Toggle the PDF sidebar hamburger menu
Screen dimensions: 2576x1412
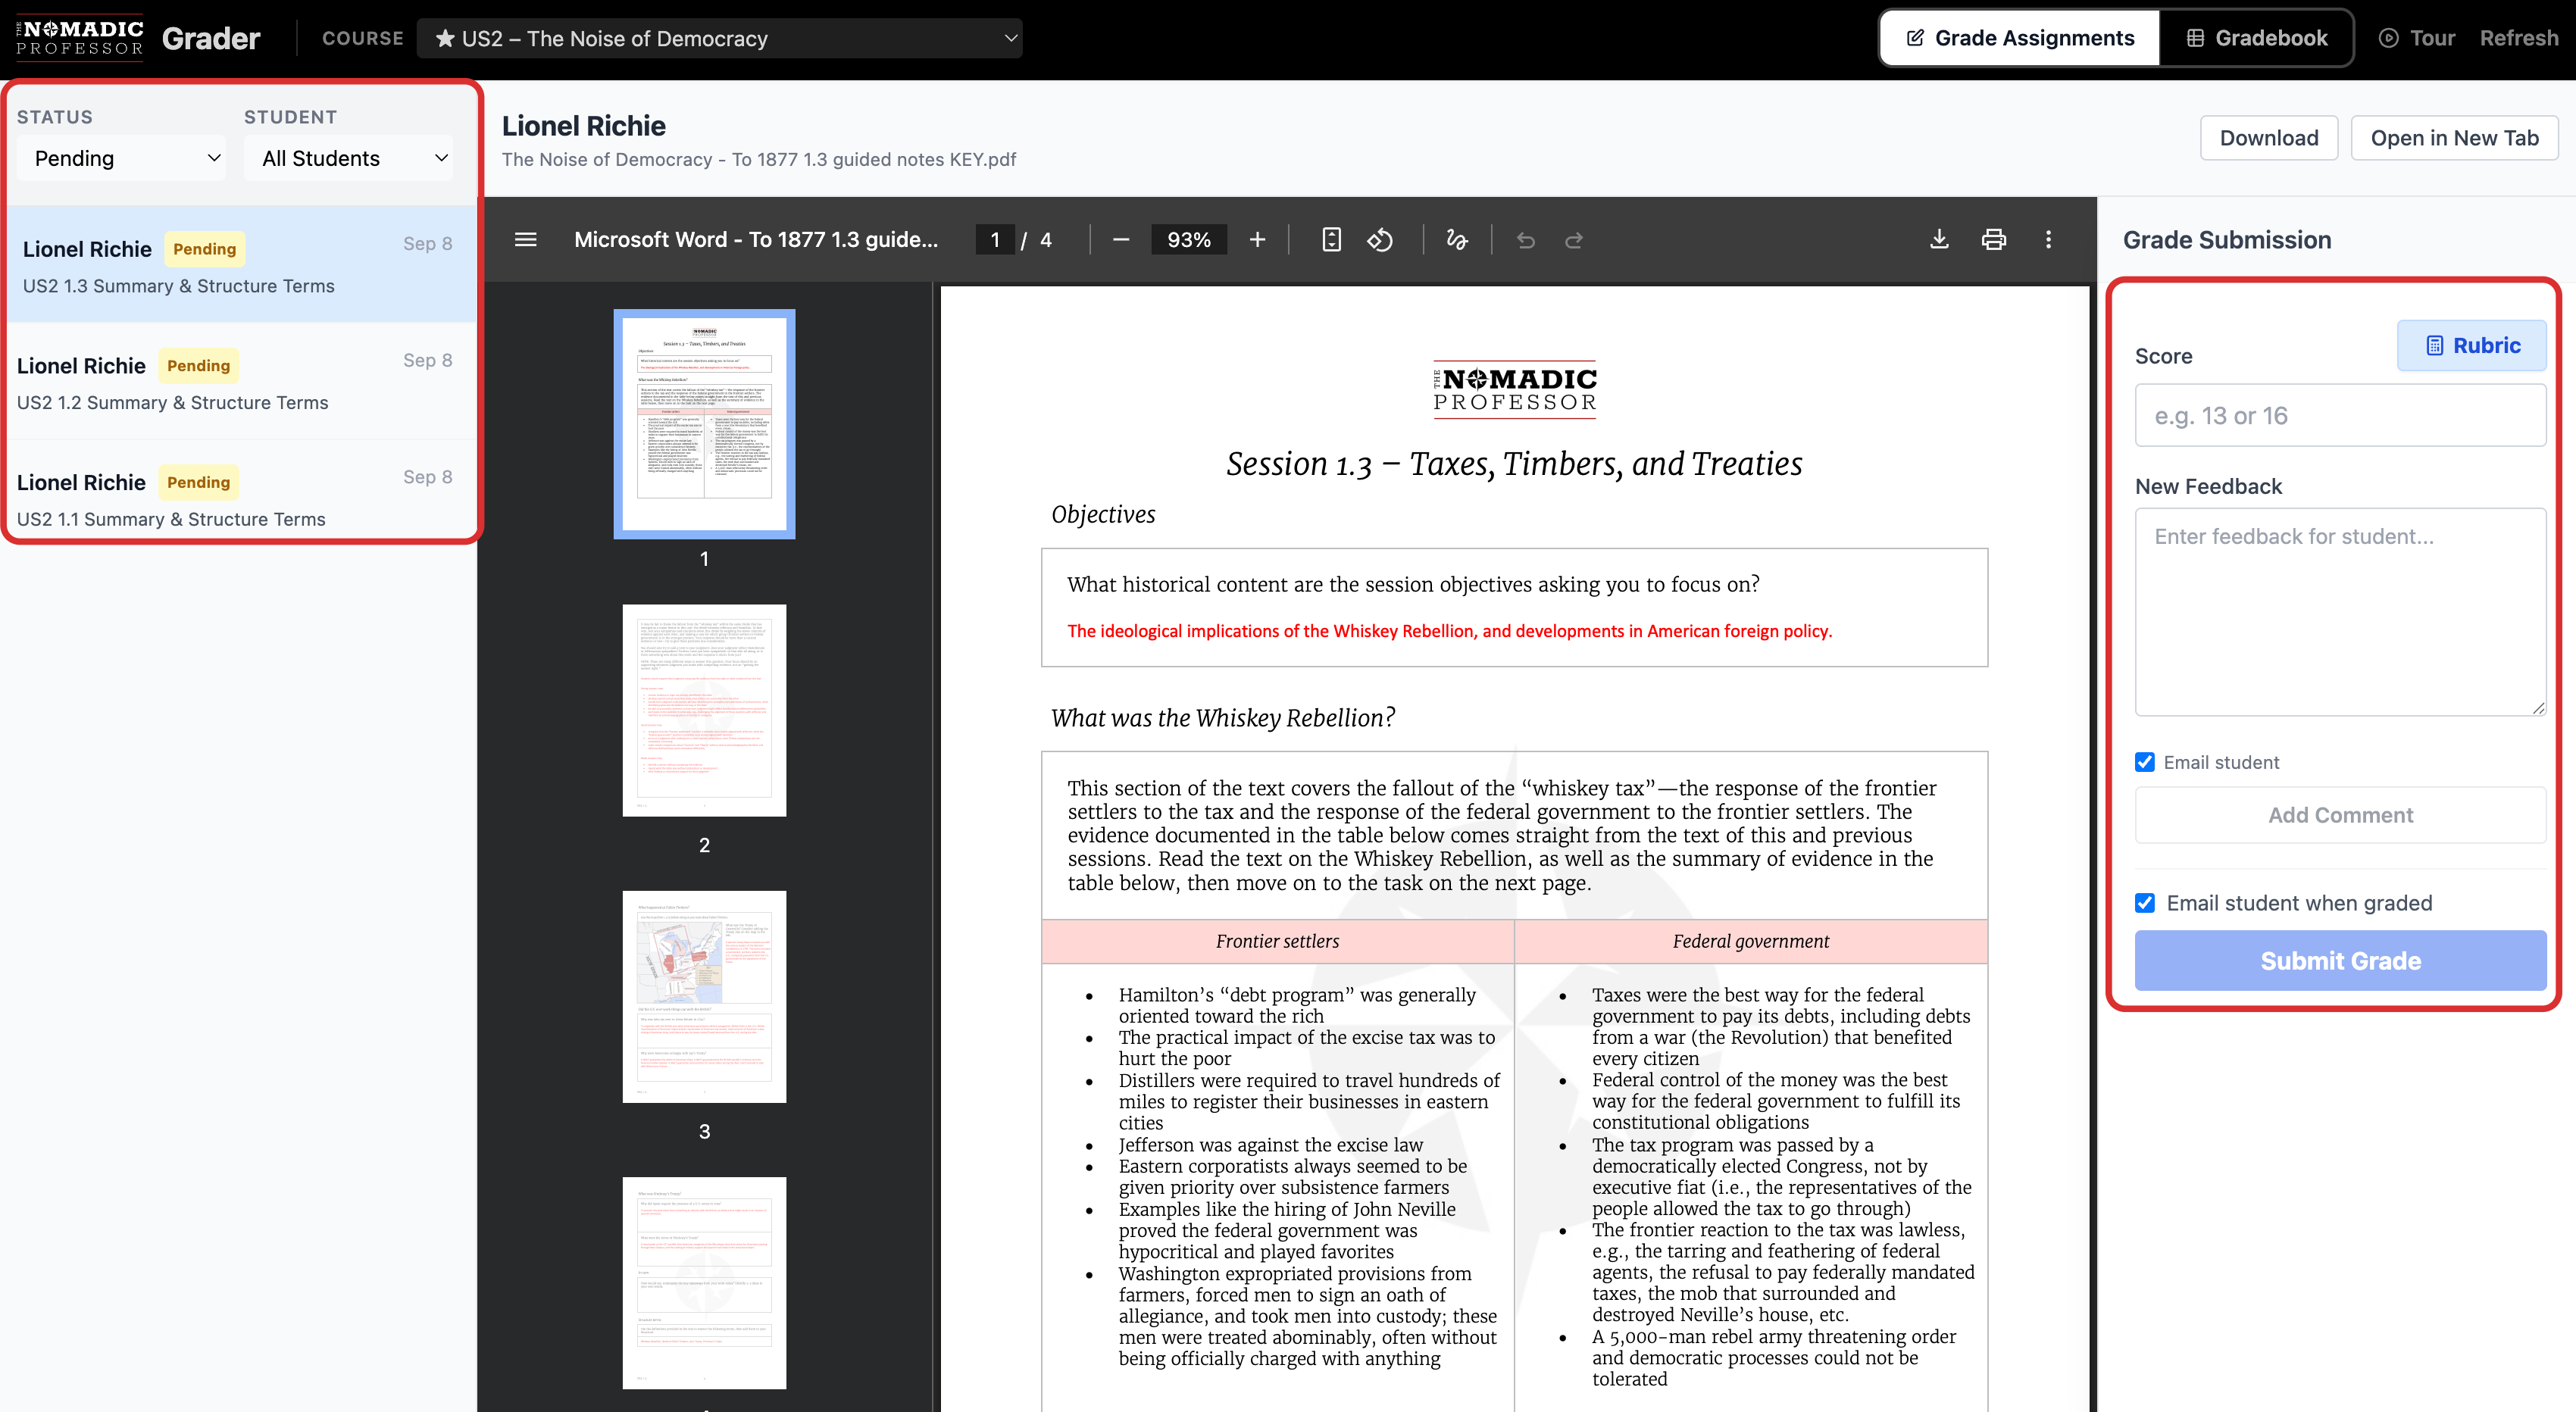coord(525,239)
